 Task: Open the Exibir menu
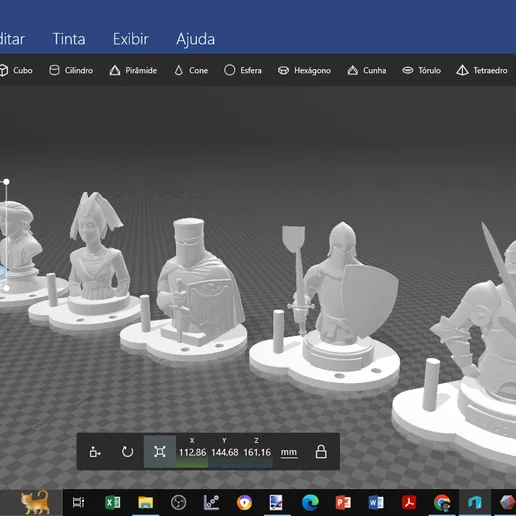coord(131,39)
